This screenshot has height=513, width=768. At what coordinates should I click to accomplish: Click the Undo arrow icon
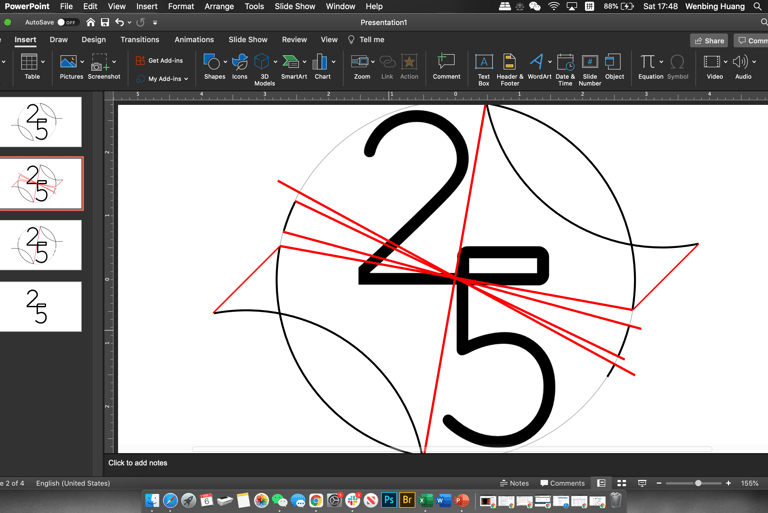[120, 23]
